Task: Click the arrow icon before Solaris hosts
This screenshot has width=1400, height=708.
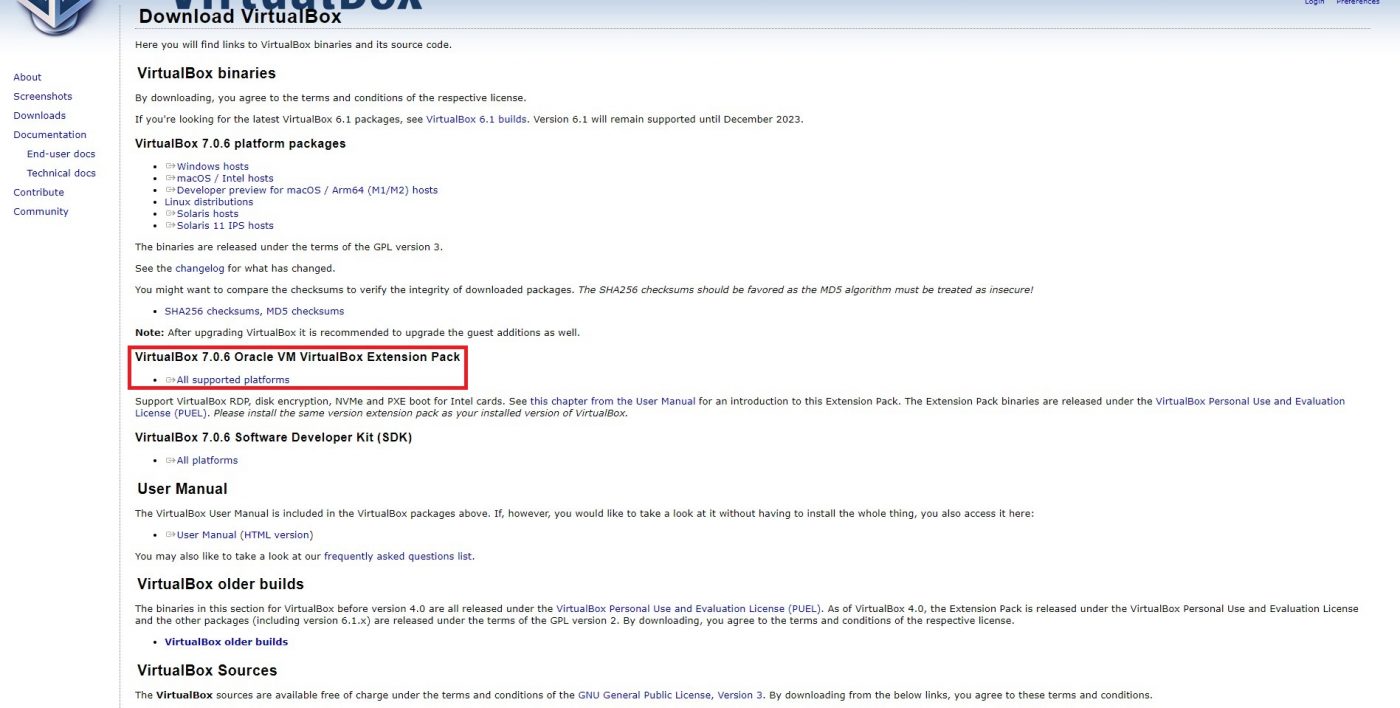Action: pos(170,214)
